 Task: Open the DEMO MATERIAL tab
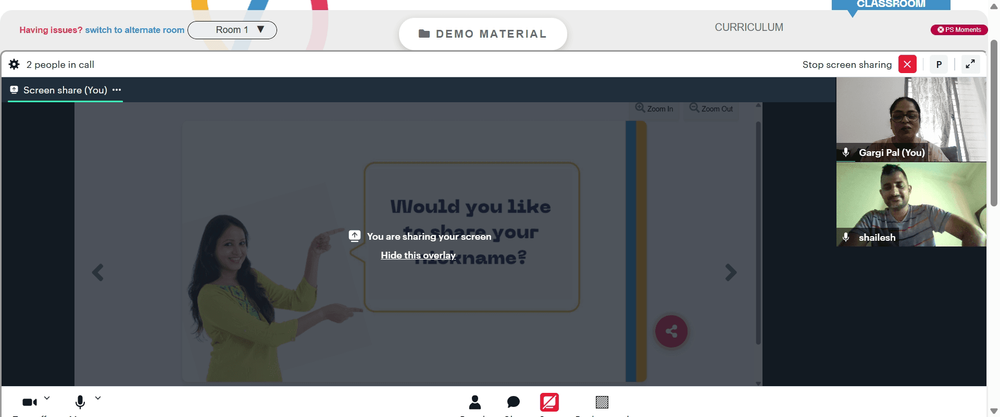pyautogui.click(x=483, y=34)
